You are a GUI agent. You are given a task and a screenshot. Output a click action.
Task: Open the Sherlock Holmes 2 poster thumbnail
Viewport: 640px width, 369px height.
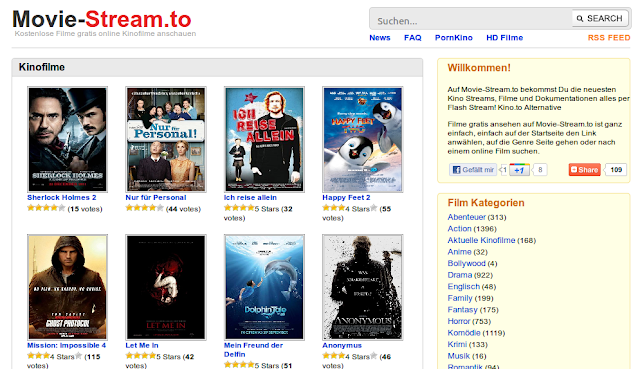(68, 139)
